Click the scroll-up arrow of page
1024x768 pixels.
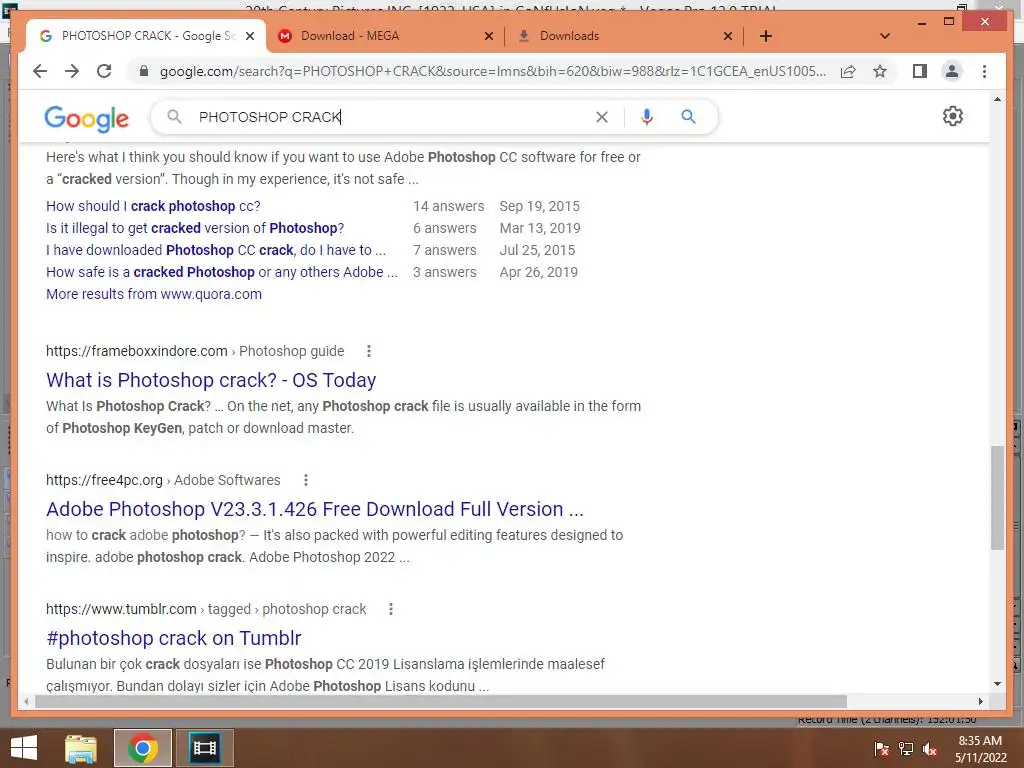997,99
